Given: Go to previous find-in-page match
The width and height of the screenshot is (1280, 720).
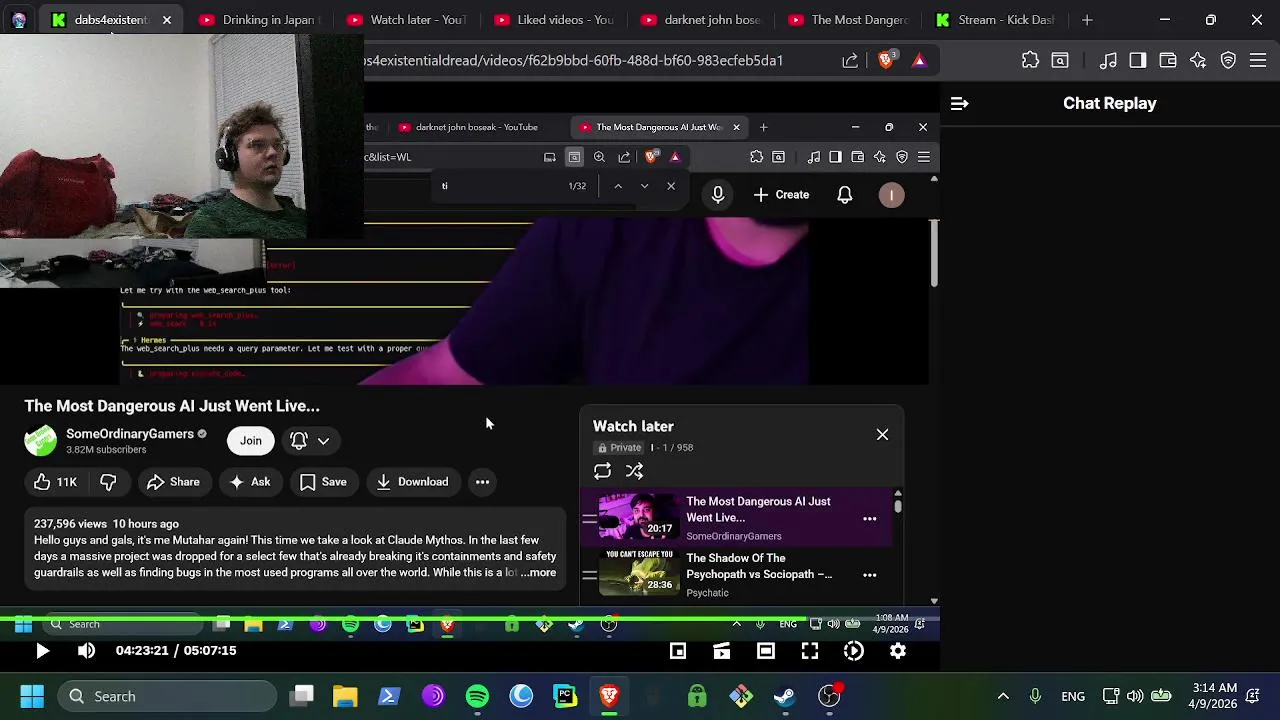Looking at the screenshot, I should [x=618, y=186].
